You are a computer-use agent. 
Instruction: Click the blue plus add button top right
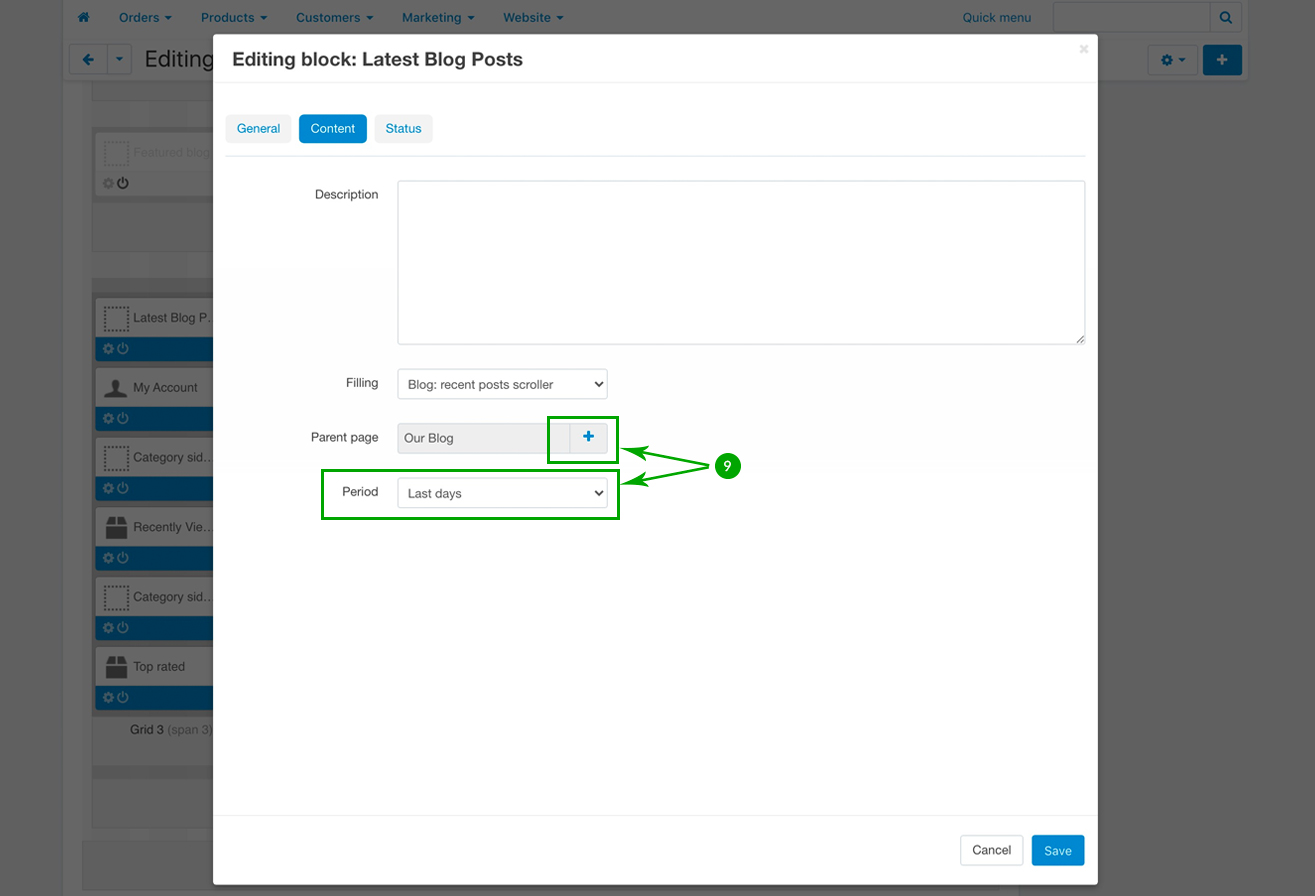pos(1222,60)
